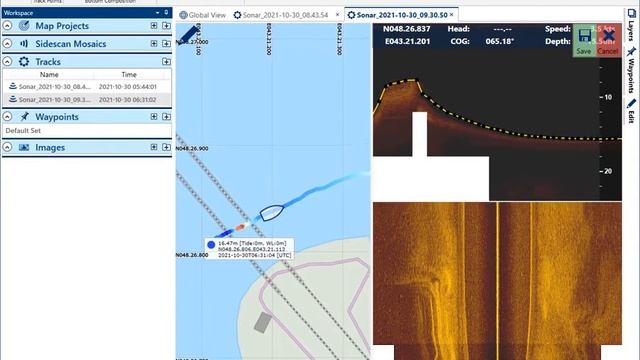640x360 pixels.
Task: Collapse the Tracks section
Action: click(x=7, y=62)
